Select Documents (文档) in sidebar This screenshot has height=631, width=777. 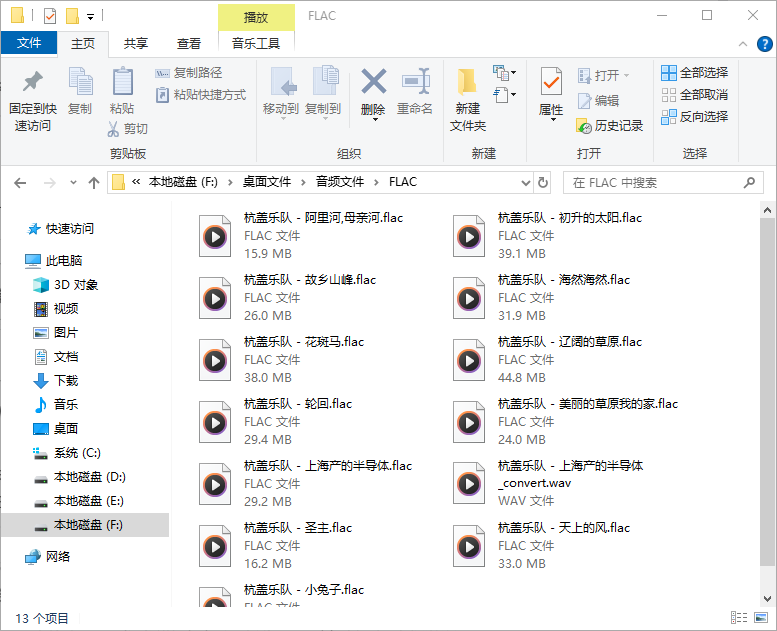(56, 356)
